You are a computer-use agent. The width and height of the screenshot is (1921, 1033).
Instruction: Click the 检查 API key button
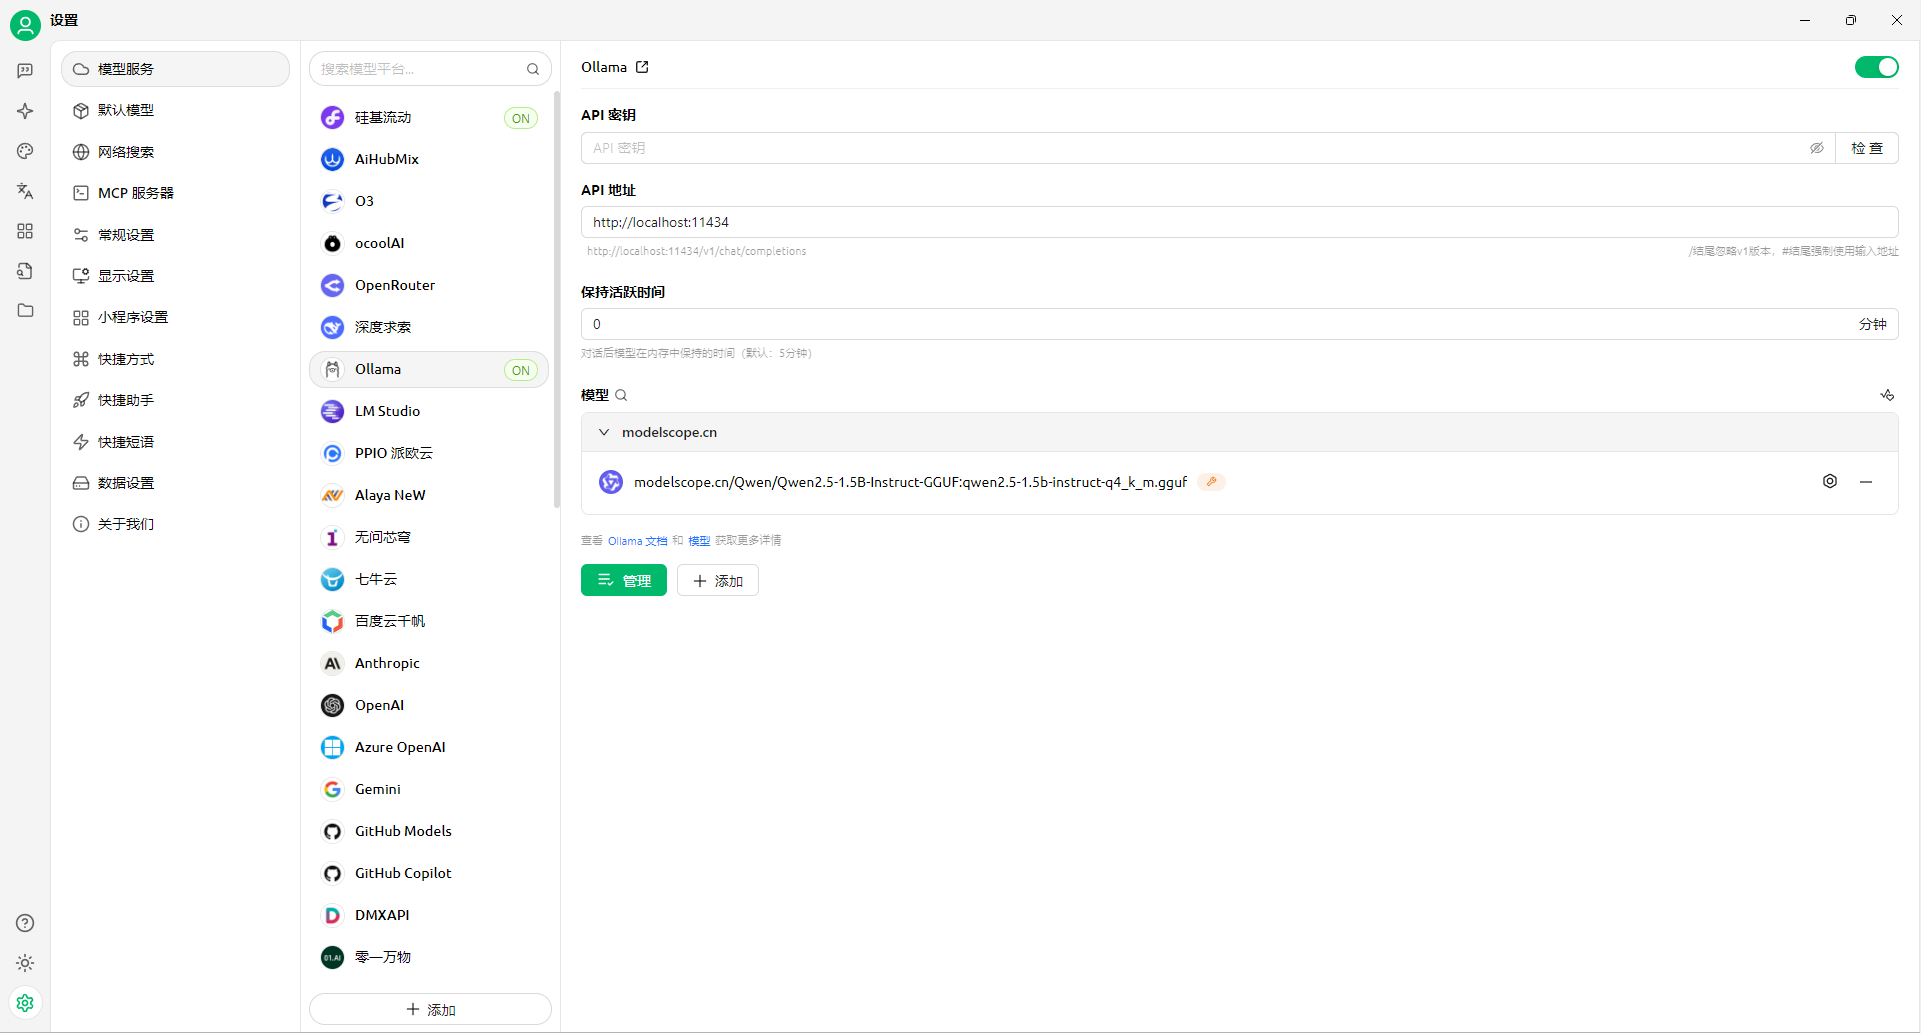coord(1866,148)
